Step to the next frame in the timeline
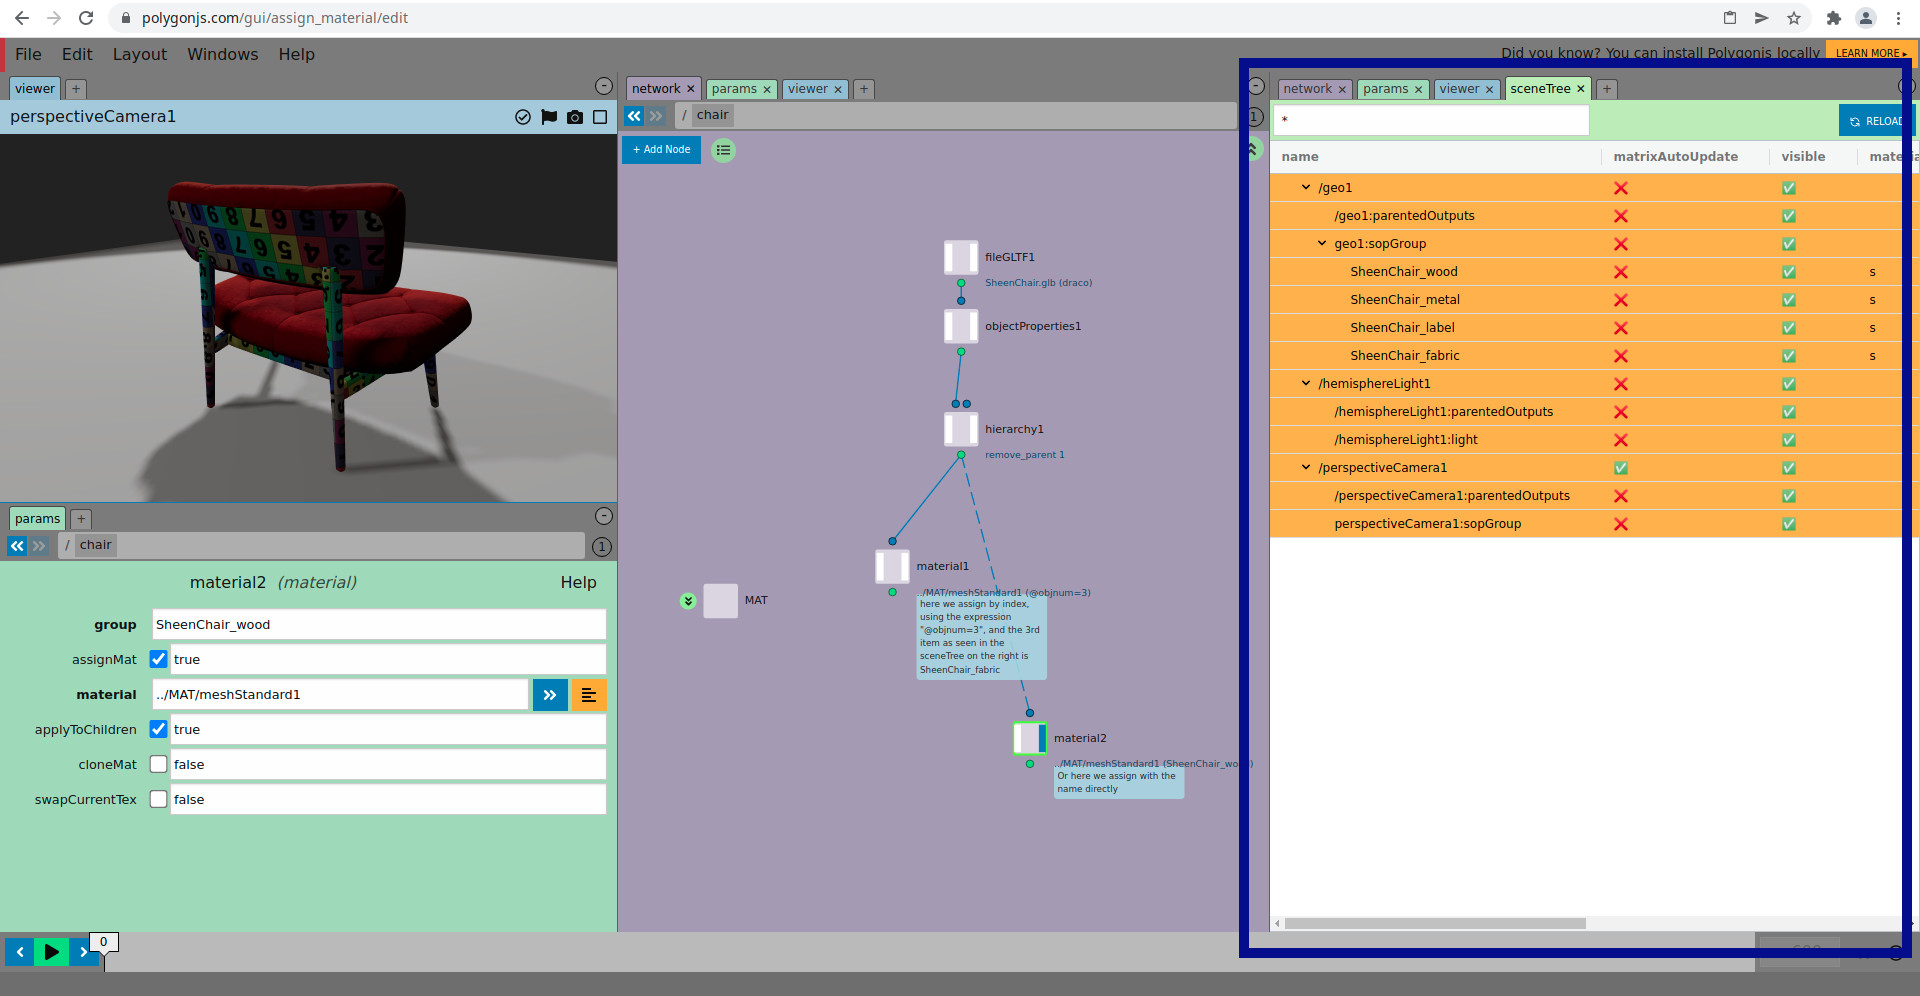This screenshot has width=1920, height=996. pos(84,952)
